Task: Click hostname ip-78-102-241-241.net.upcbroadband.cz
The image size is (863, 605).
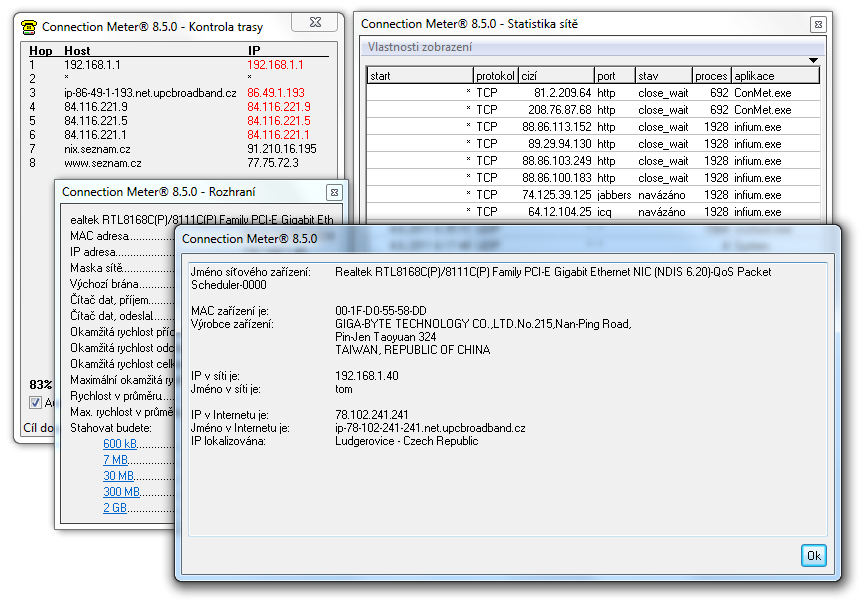Action: tap(430, 428)
